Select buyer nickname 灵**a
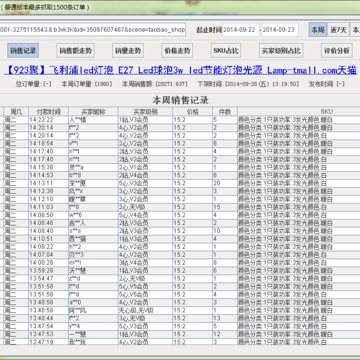The image size is (360, 360). coord(93,167)
